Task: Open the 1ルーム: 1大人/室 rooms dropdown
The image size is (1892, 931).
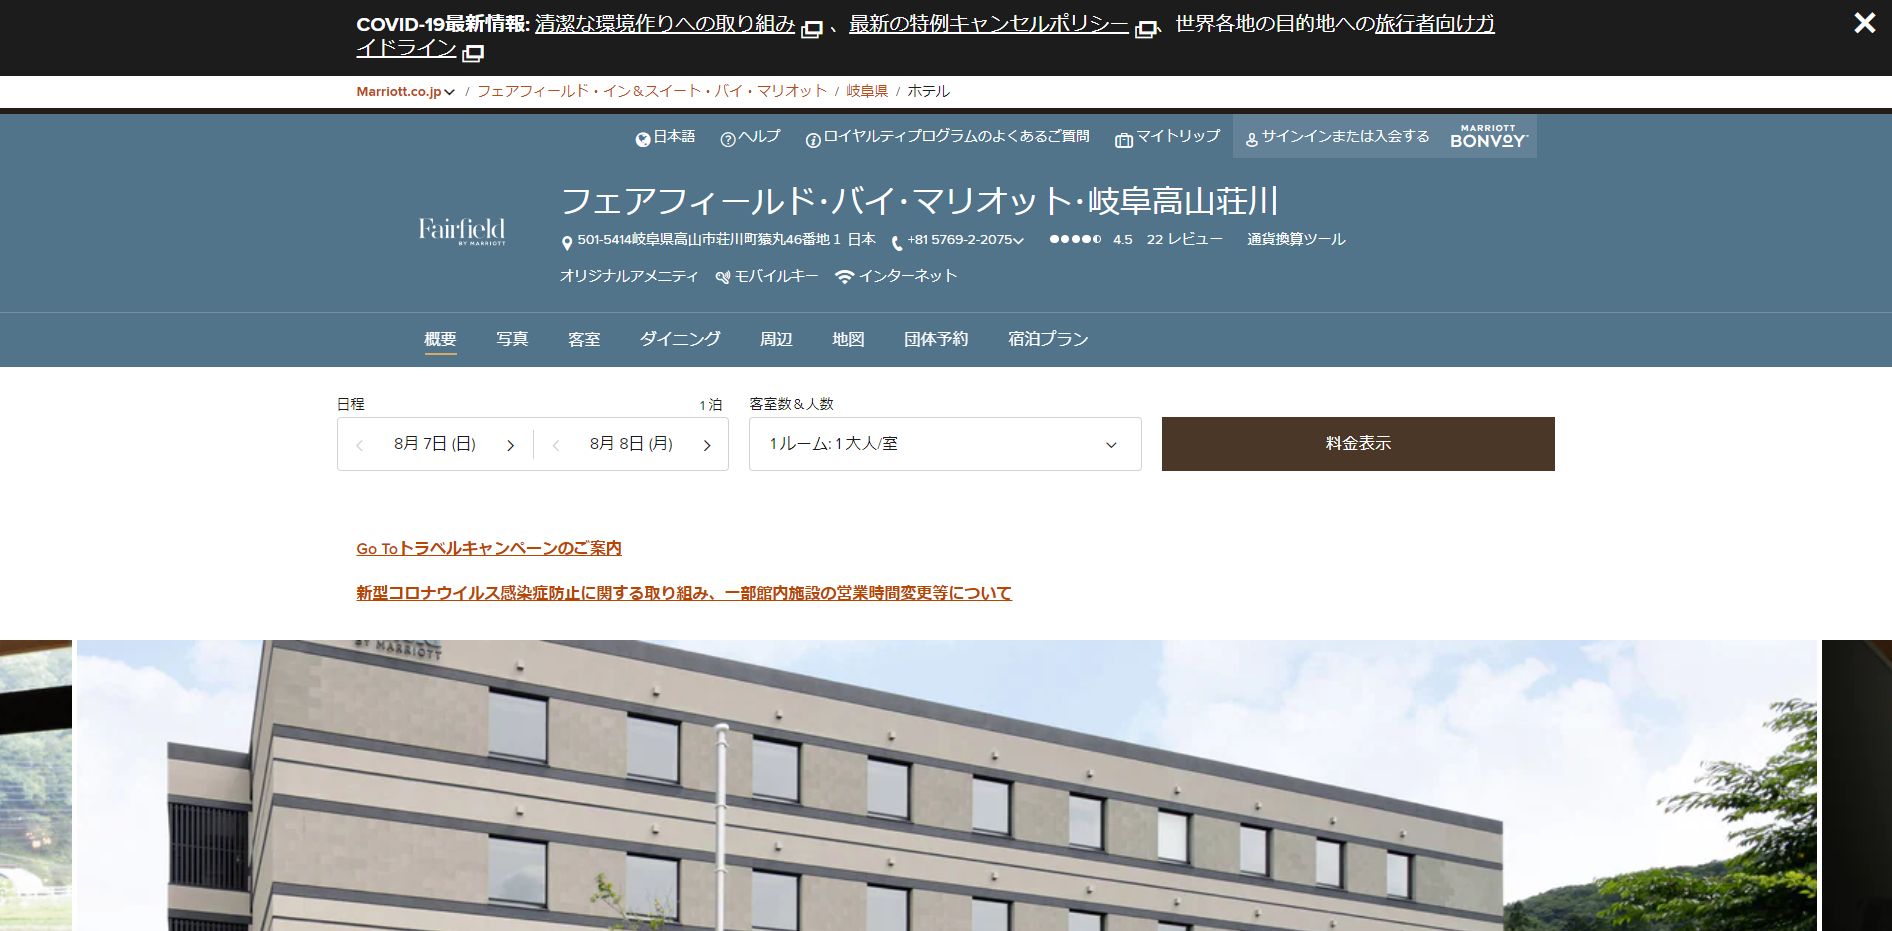Action: (x=945, y=444)
